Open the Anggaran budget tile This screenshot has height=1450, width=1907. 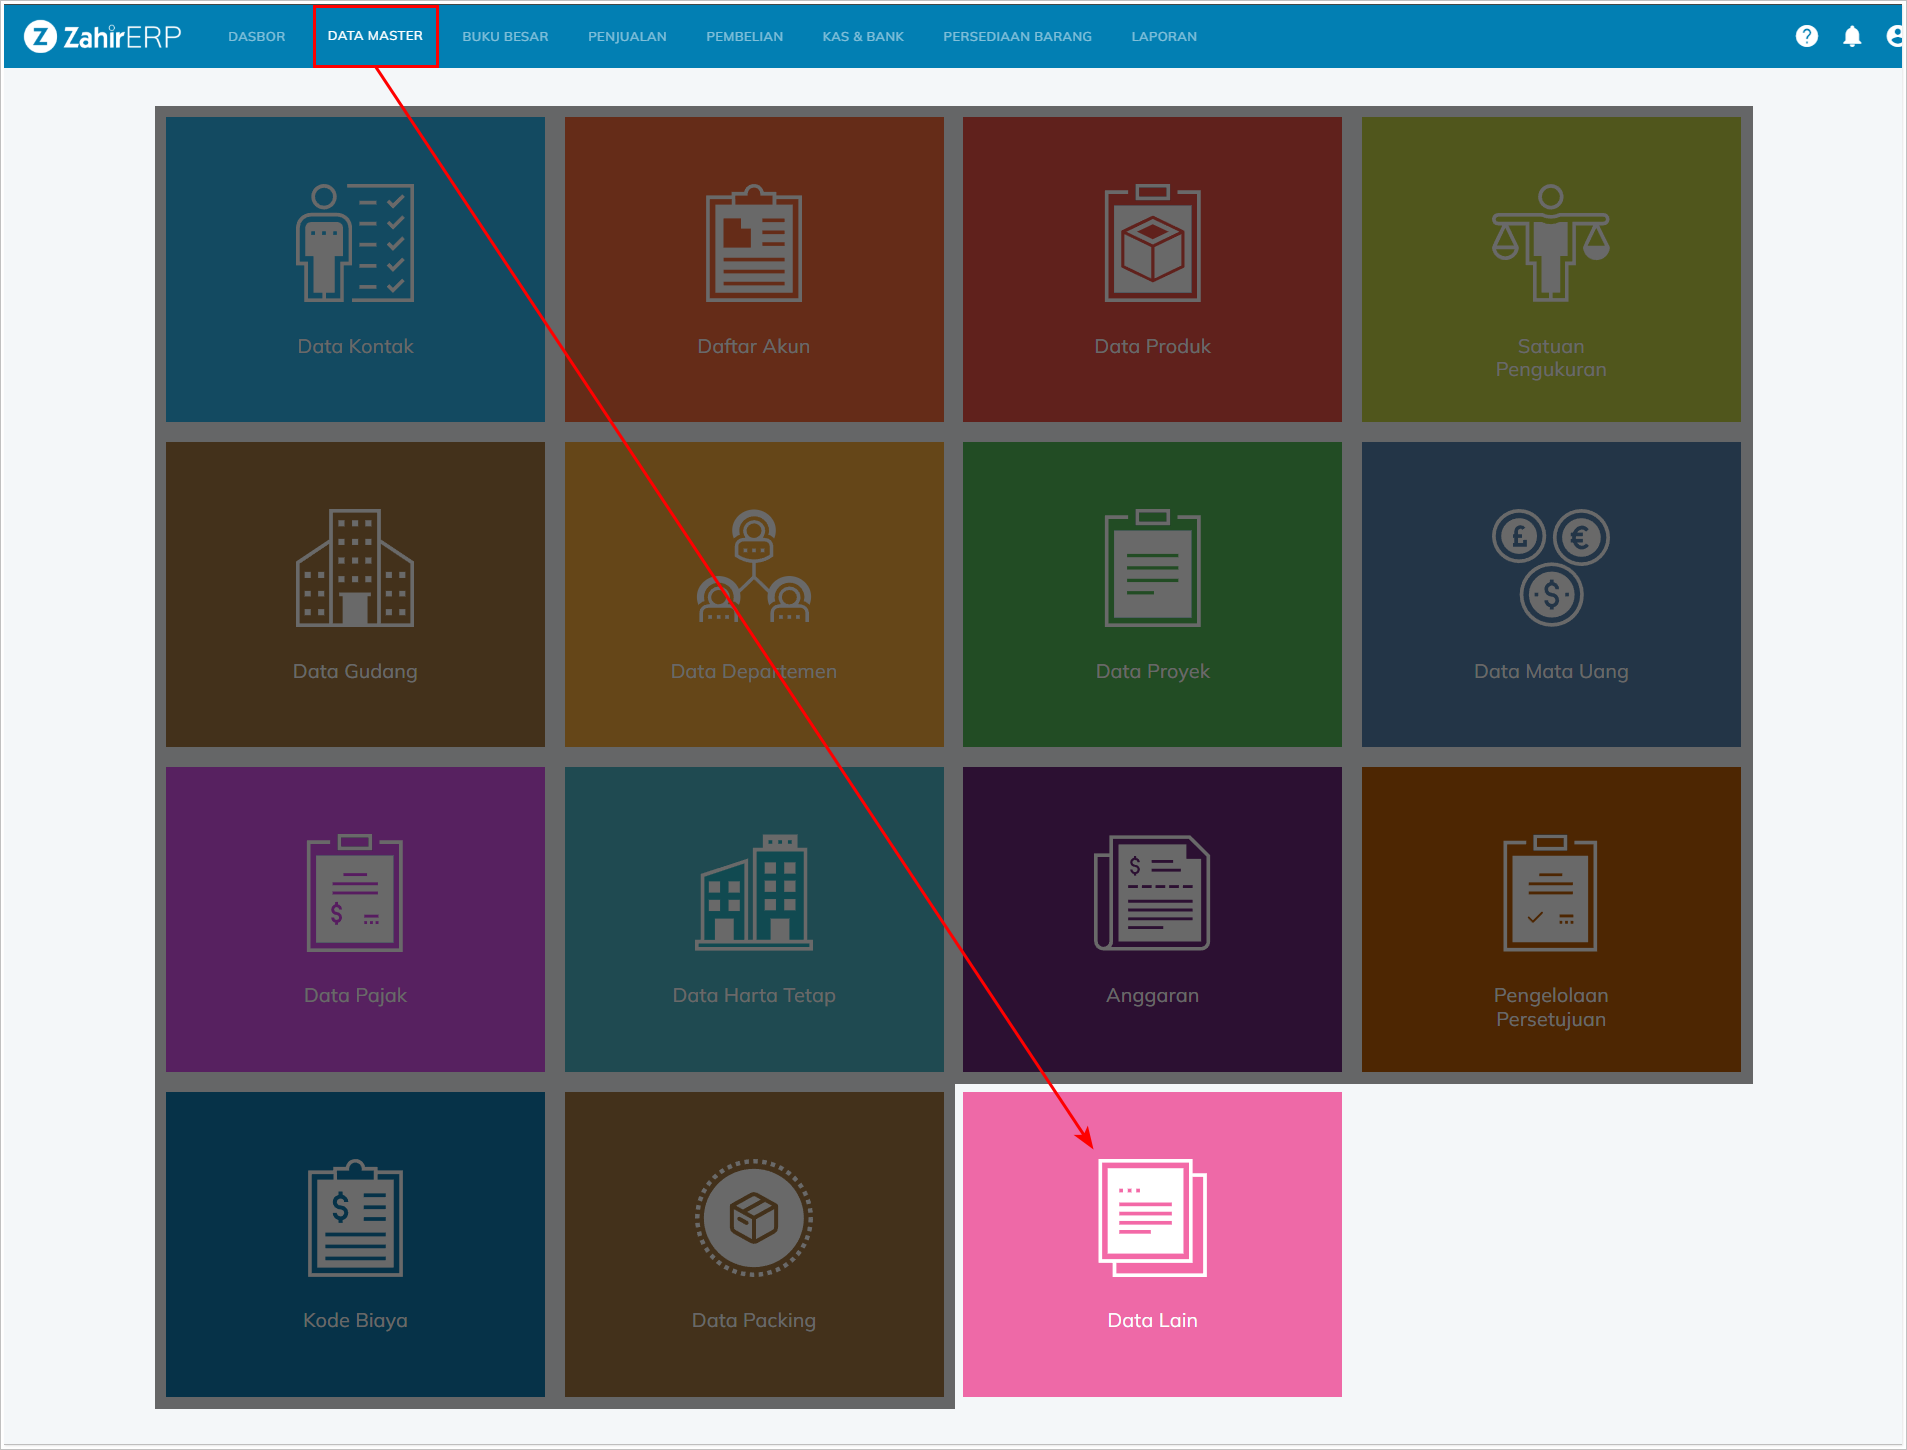[1152, 918]
